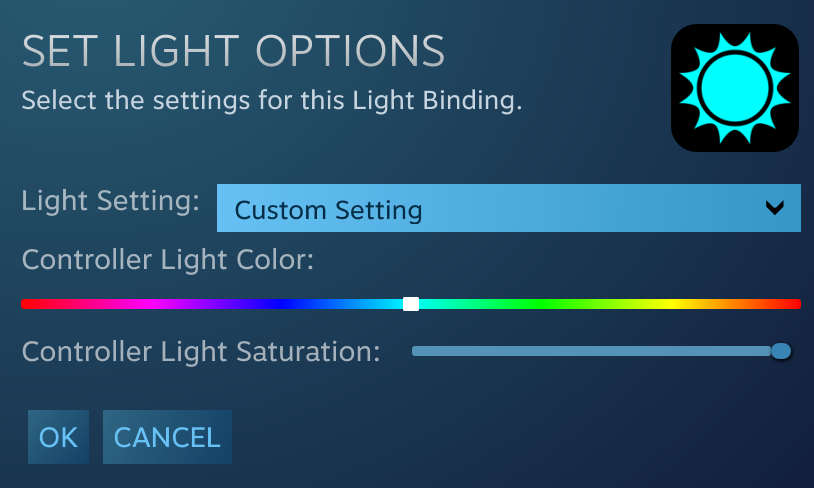Click the OK button
The height and width of the screenshot is (488, 814).
59,437
